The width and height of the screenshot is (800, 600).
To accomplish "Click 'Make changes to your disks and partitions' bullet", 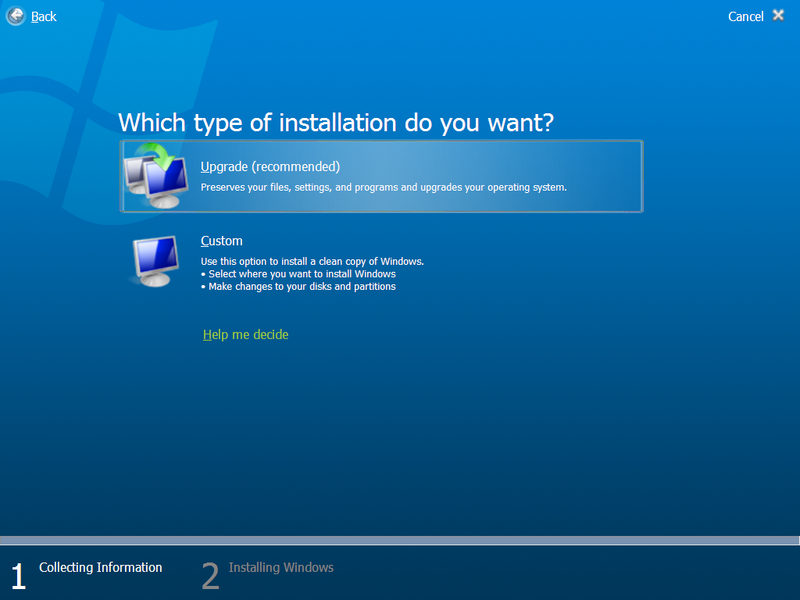I will (298, 287).
